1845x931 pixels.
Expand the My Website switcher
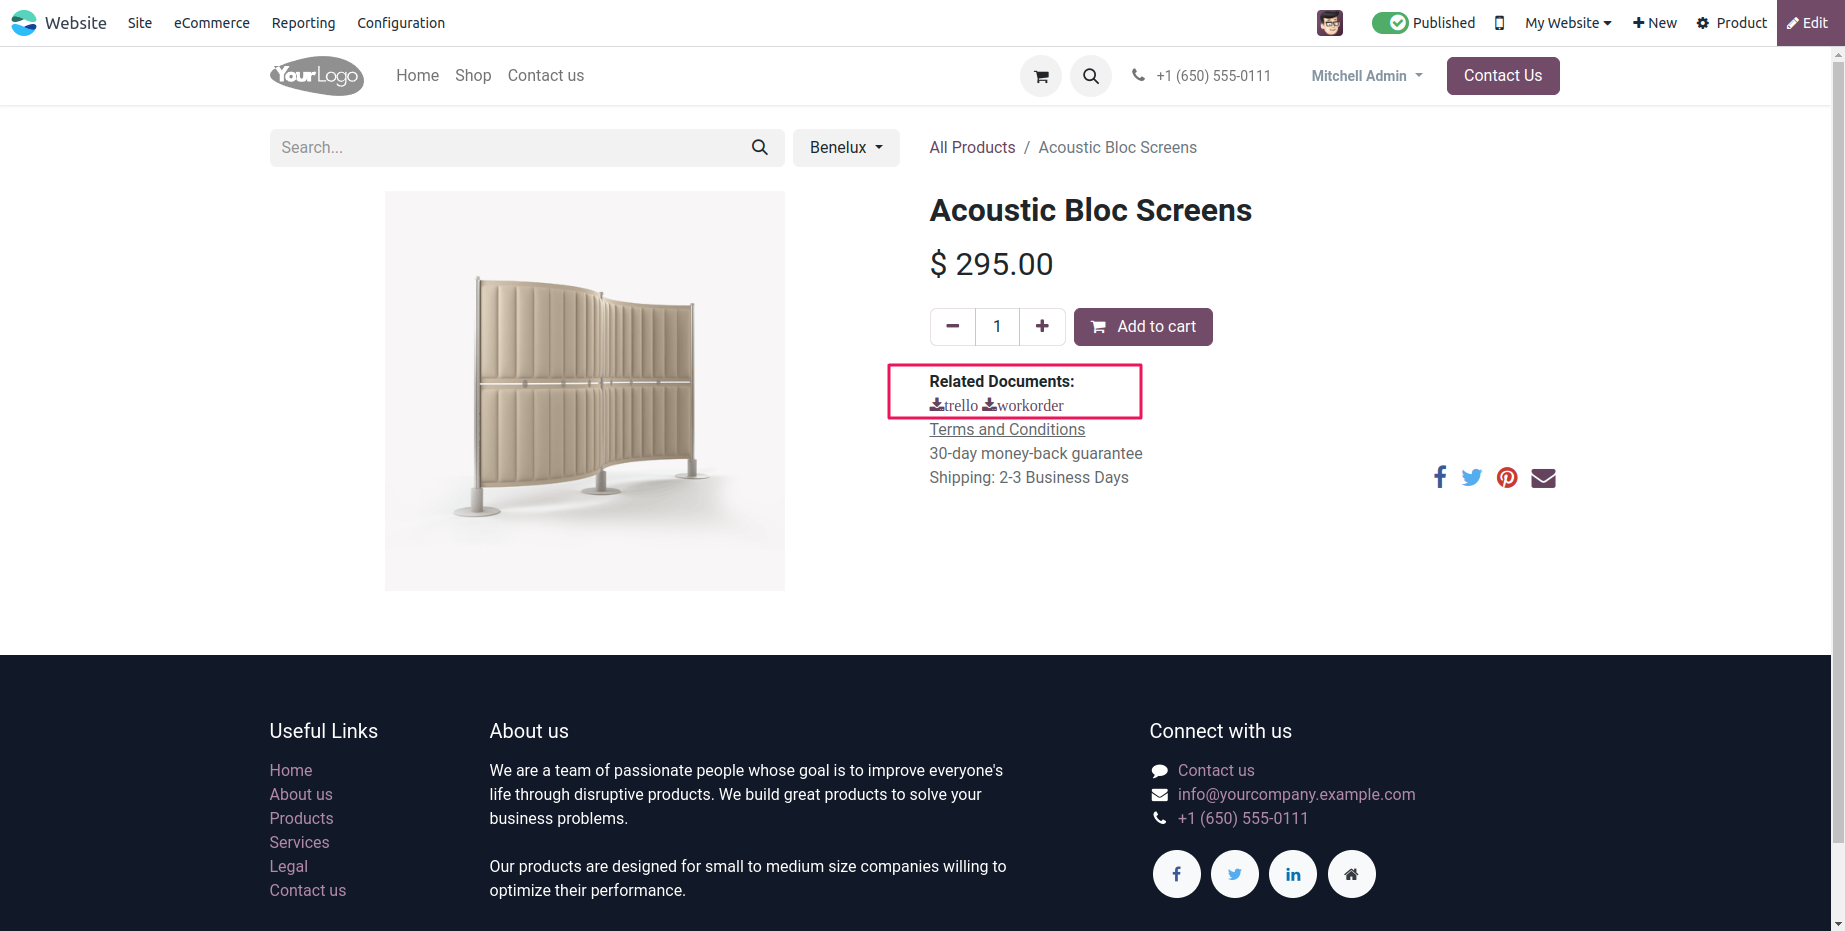1568,23
